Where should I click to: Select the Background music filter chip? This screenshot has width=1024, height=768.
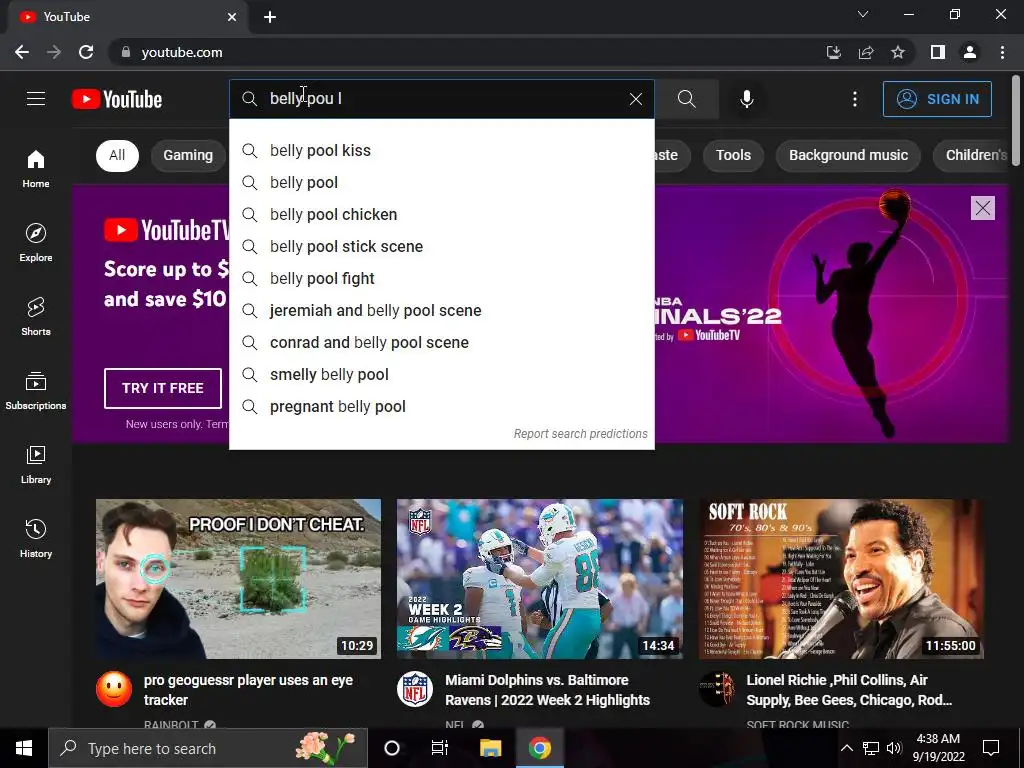[x=848, y=155]
